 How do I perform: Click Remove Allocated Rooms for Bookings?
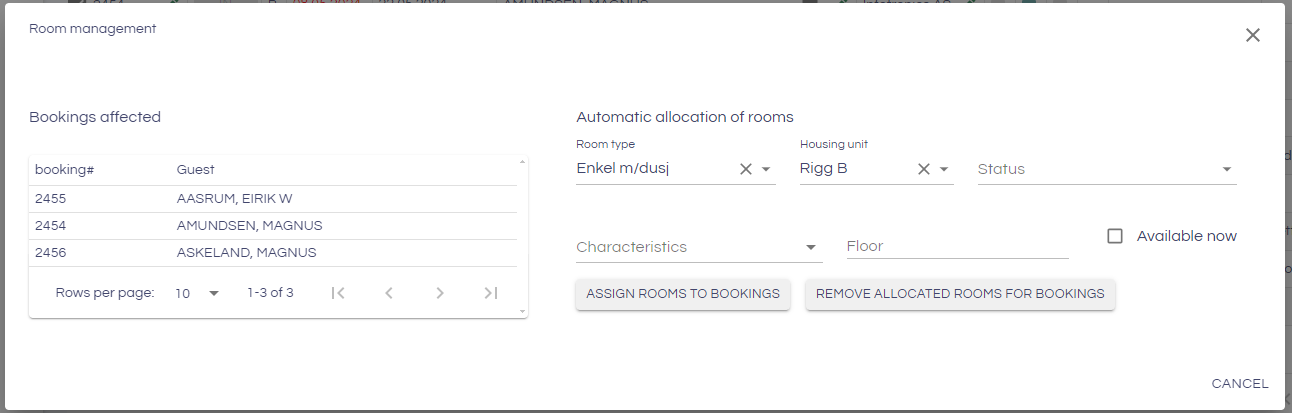pos(960,294)
